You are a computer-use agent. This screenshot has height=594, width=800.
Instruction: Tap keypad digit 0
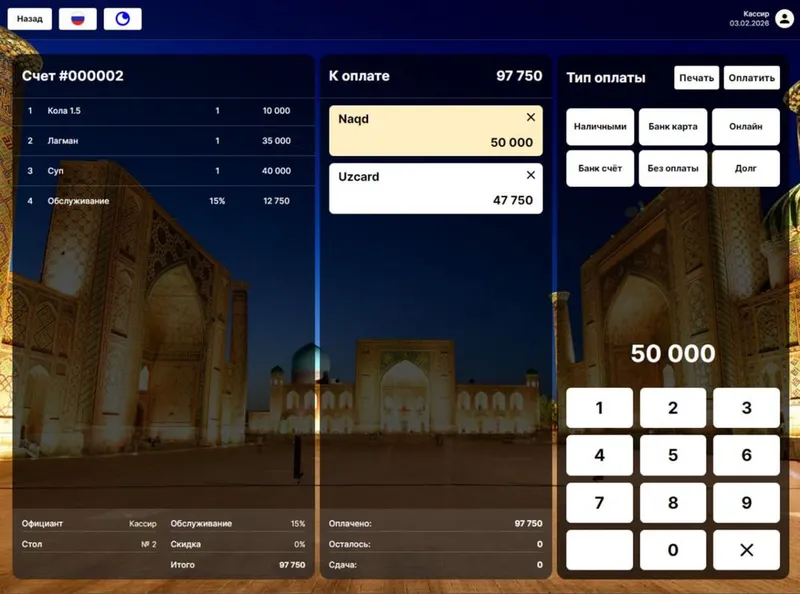coord(673,550)
